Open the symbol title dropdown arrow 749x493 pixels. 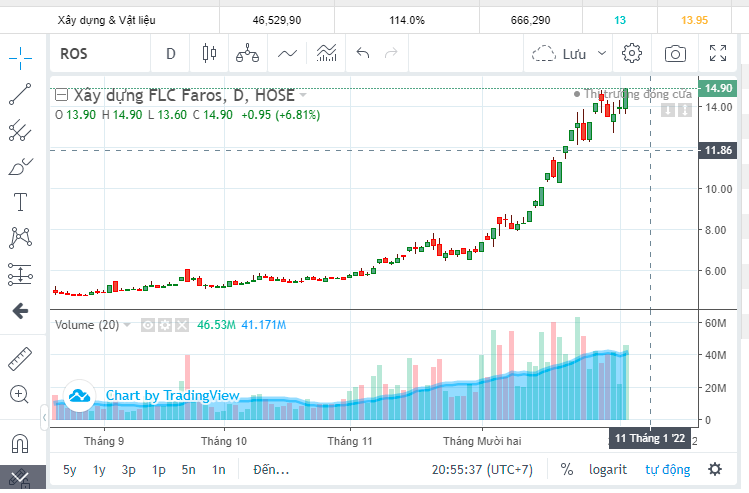pos(303,95)
